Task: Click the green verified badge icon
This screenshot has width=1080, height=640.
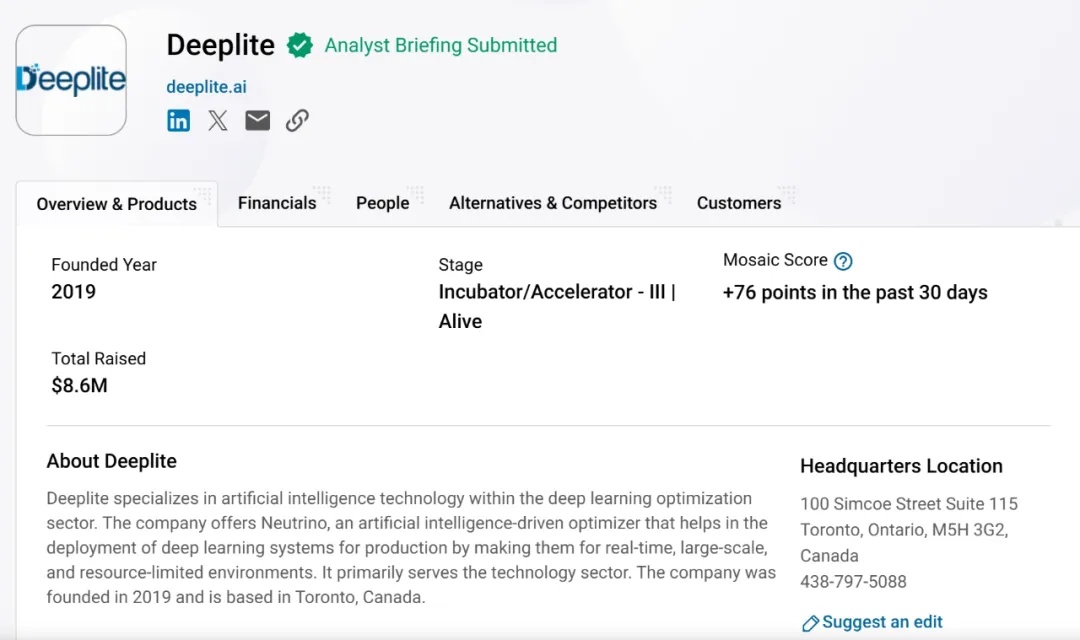Action: pyautogui.click(x=299, y=45)
